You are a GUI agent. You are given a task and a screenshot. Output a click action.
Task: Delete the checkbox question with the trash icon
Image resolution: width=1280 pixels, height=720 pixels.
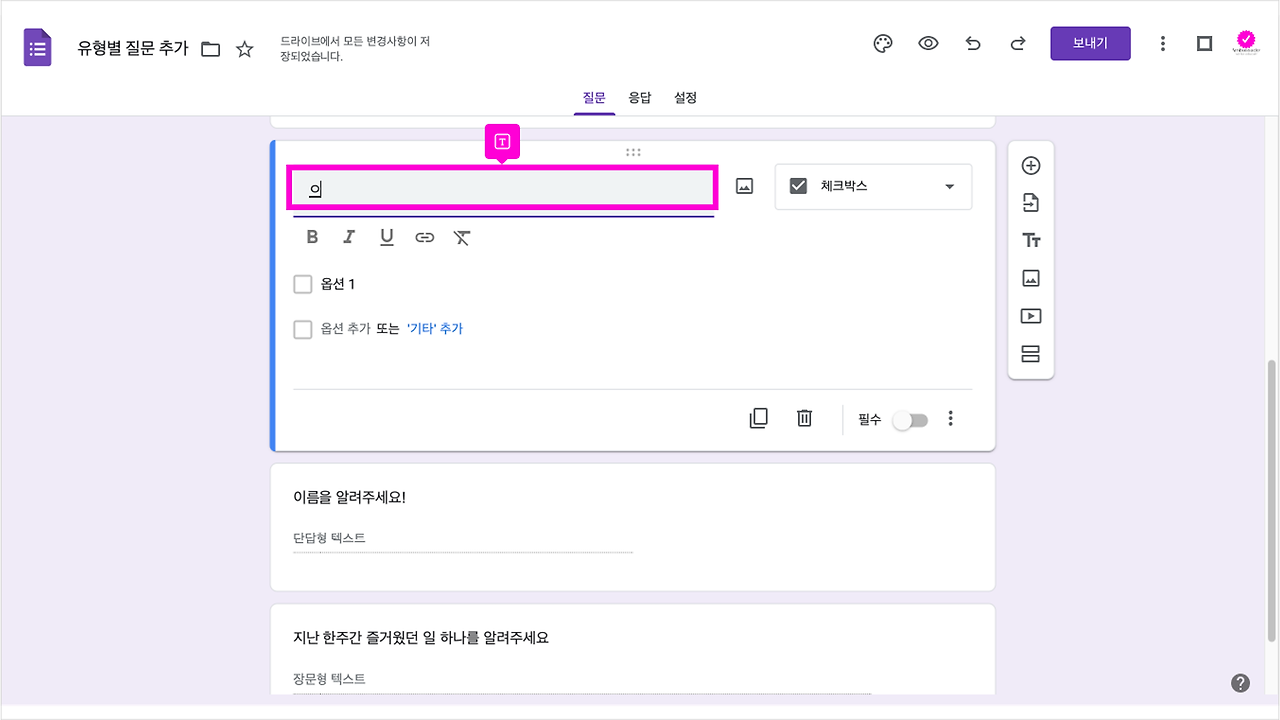click(804, 418)
